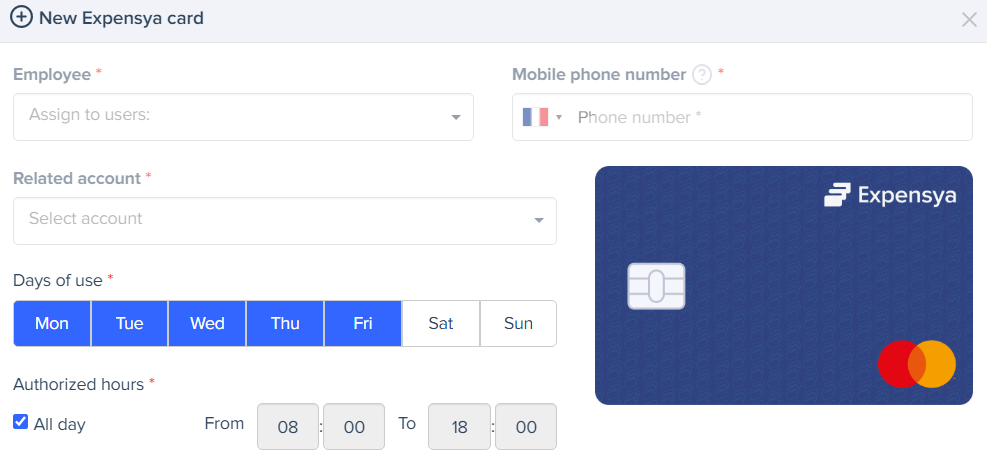Open the country code selector arrow
Screen dimensions: 987x466
click(x=559, y=118)
